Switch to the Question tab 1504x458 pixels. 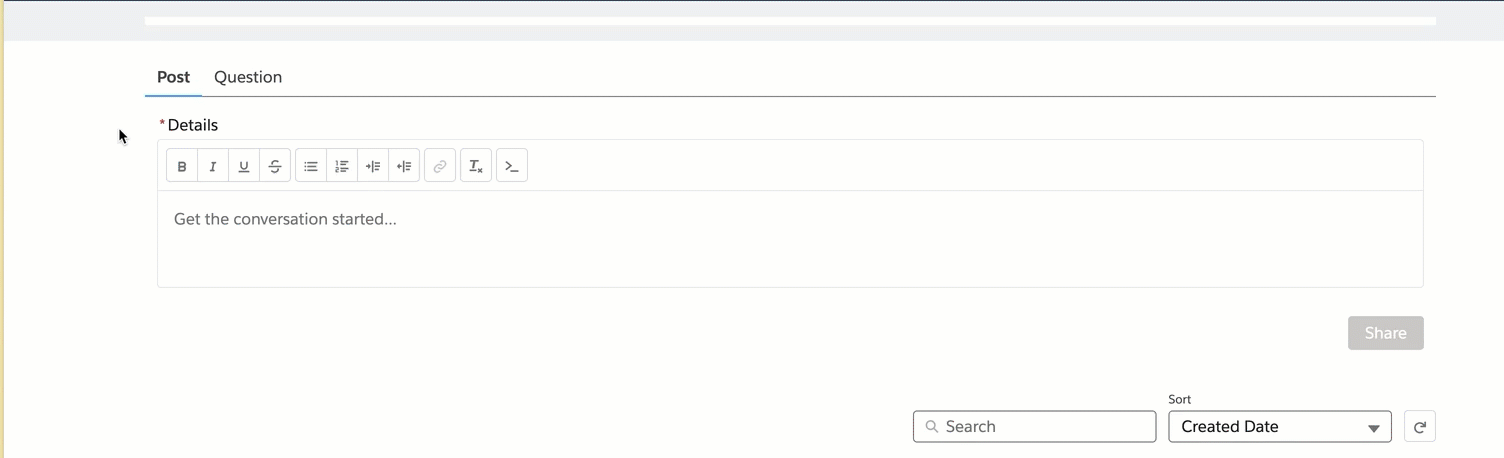[248, 77]
